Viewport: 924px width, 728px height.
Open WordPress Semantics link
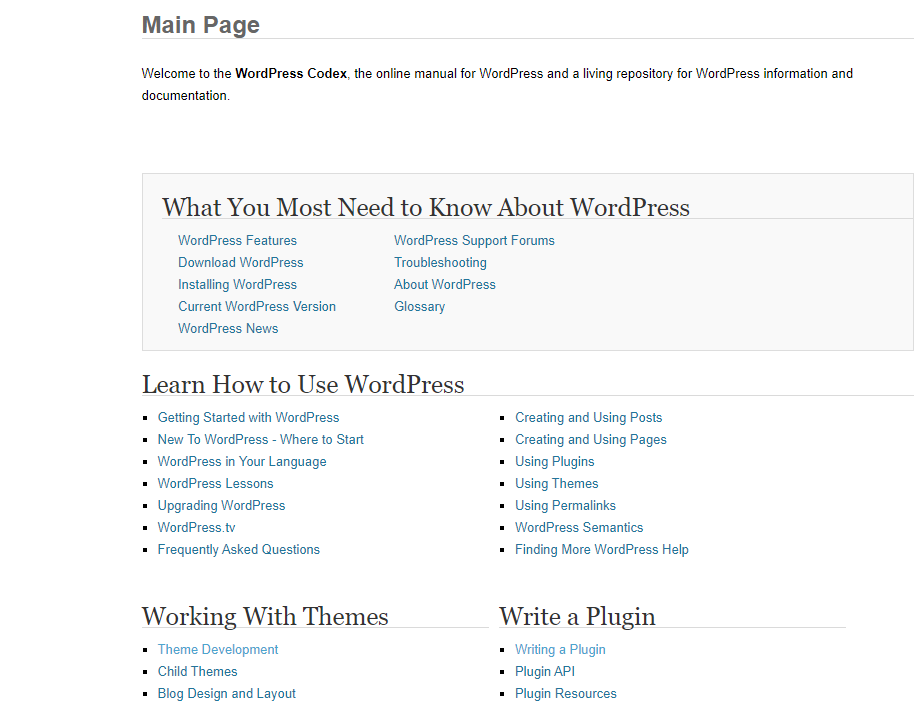point(579,528)
